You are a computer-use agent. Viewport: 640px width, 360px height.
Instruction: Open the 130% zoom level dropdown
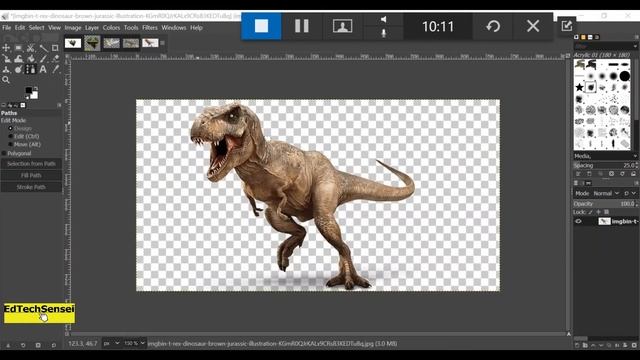pos(134,344)
